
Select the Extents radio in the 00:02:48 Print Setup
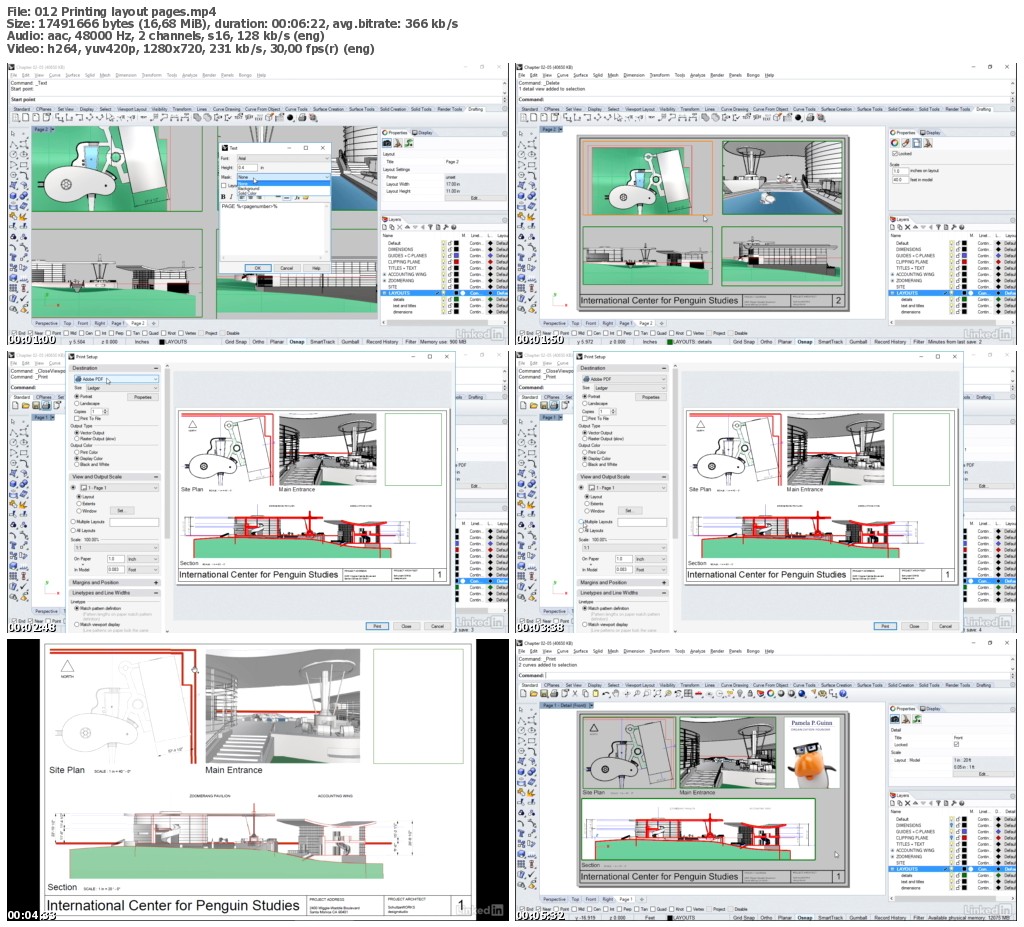click(79, 504)
